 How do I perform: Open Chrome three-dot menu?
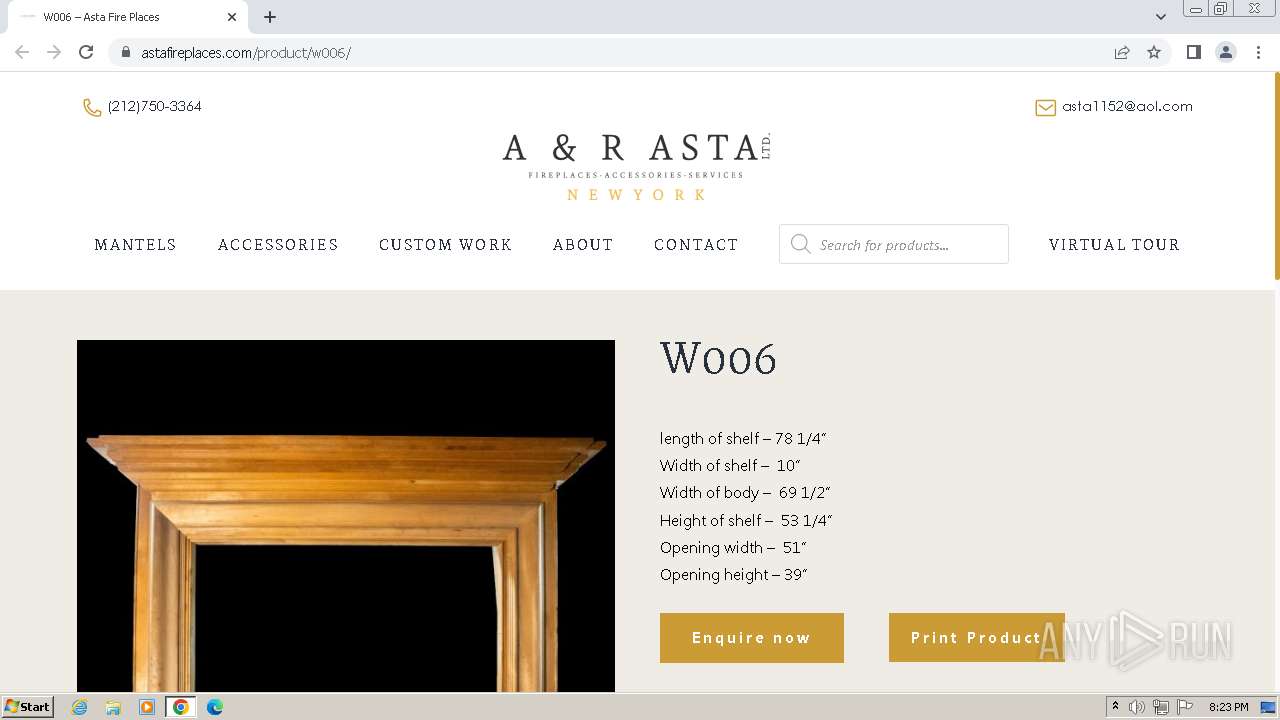click(1258, 52)
